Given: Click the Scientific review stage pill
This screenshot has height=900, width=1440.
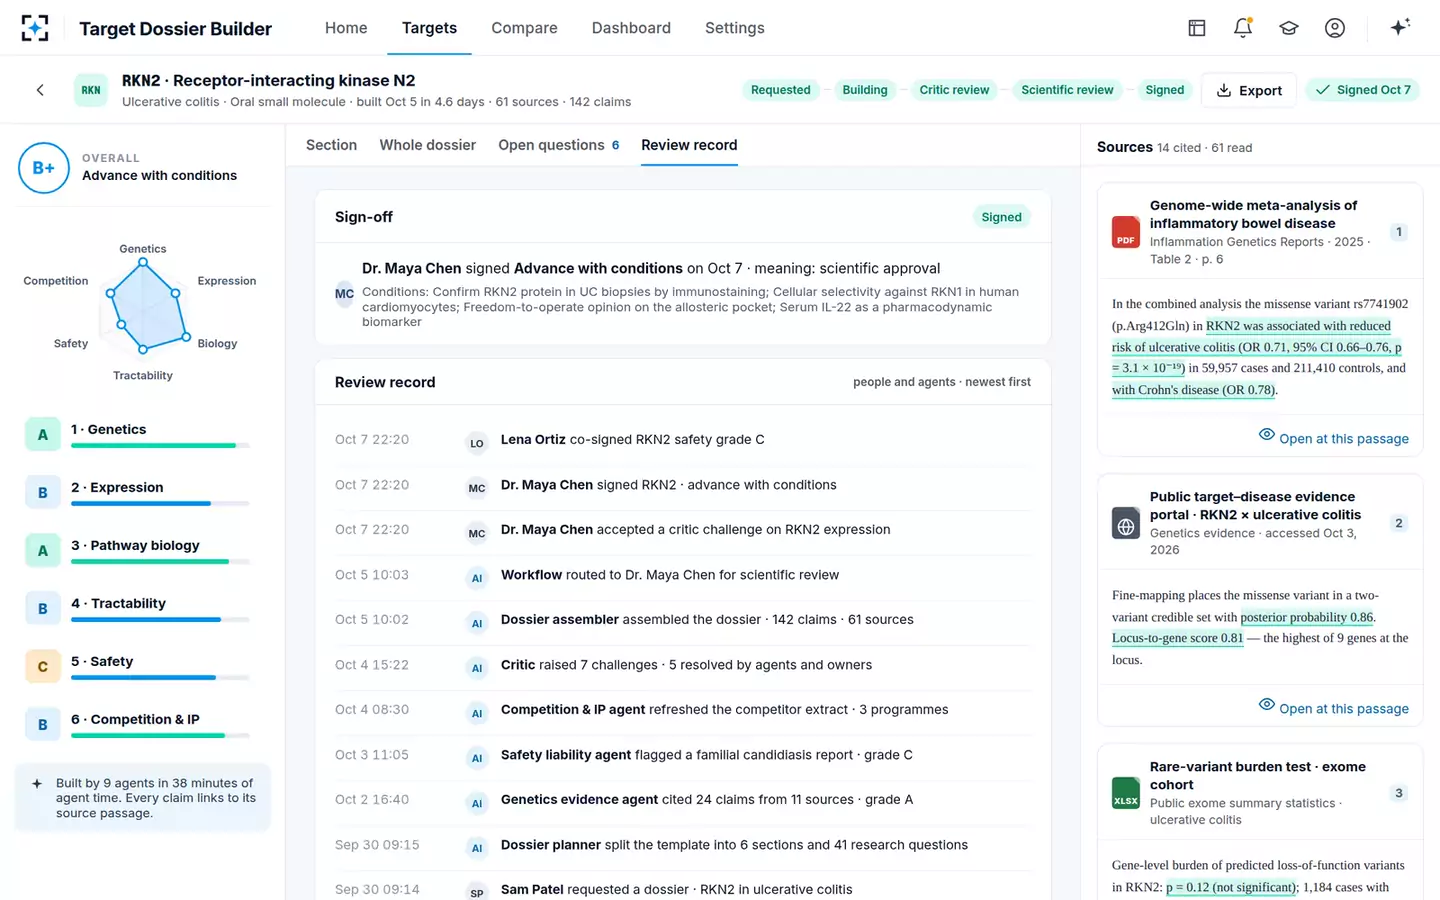Looking at the screenshot, I should click(x=1067, y=90).
